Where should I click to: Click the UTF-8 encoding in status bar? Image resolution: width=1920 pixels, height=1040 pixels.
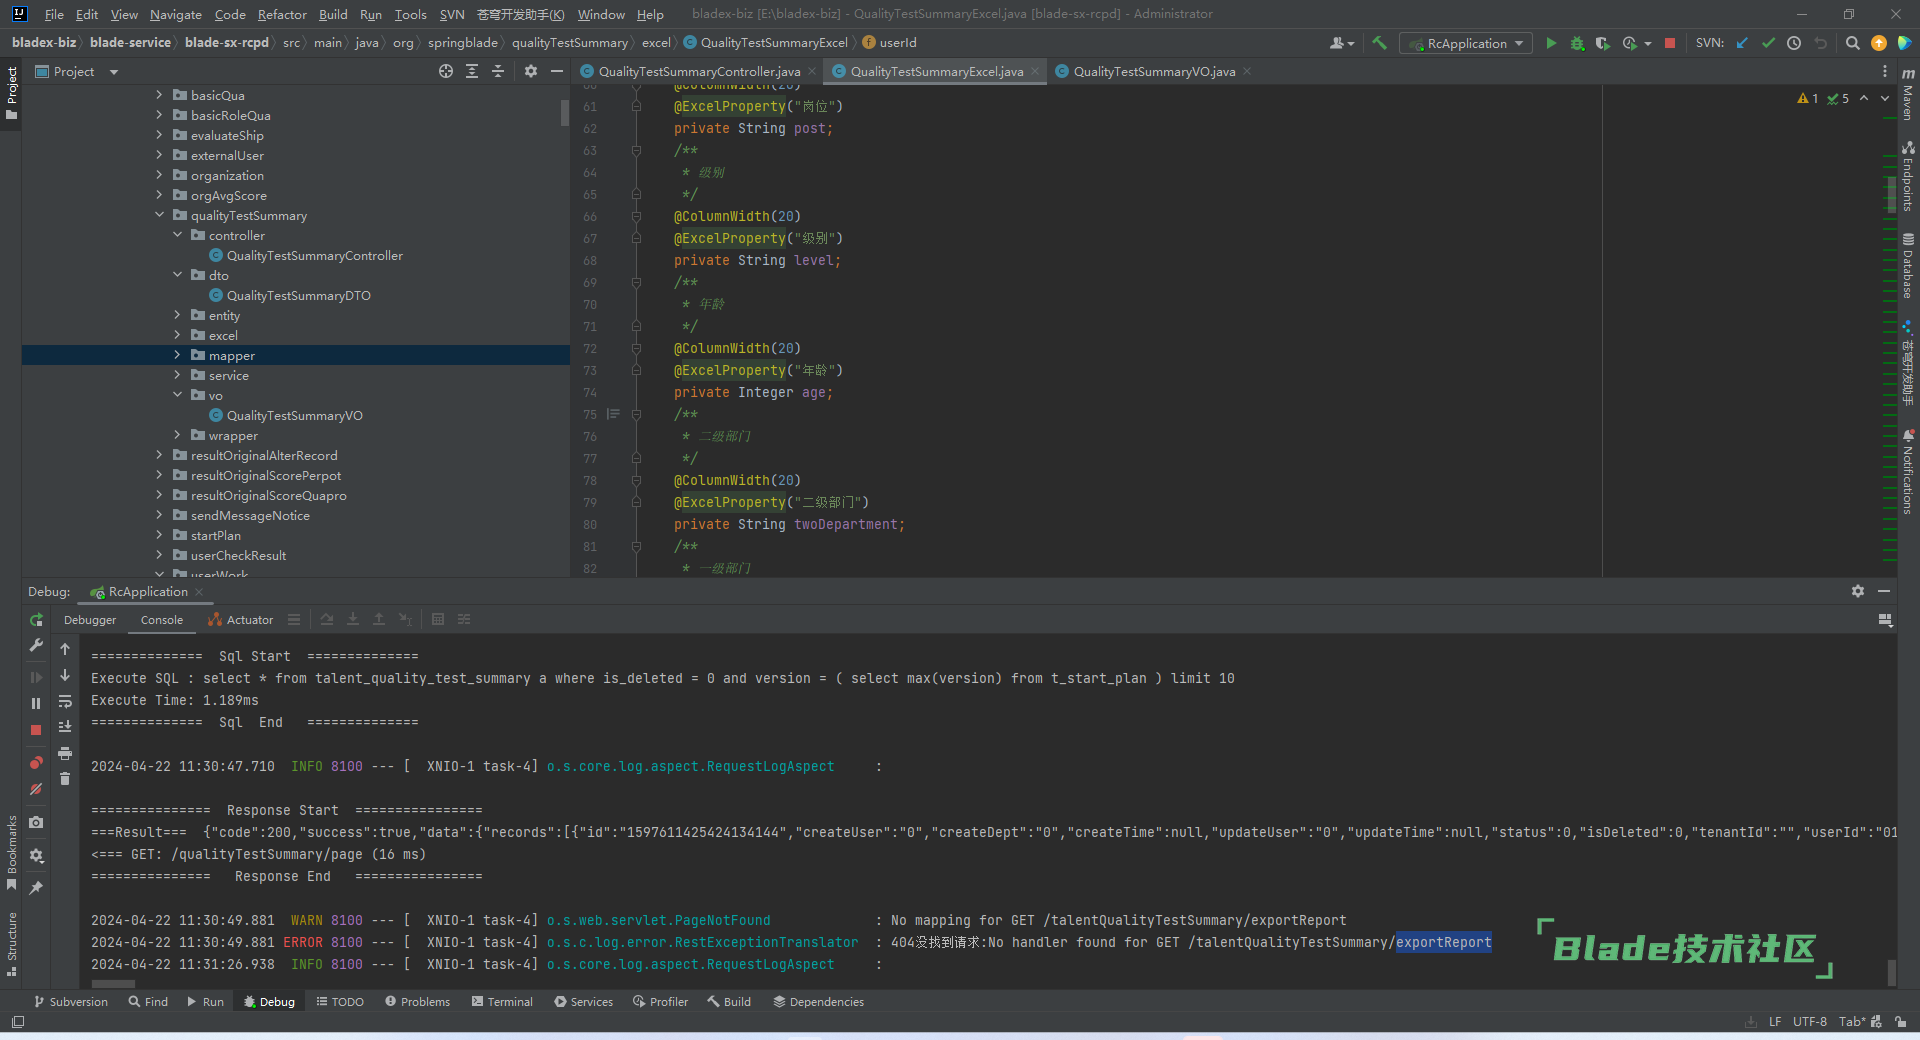(1809, 1021)
